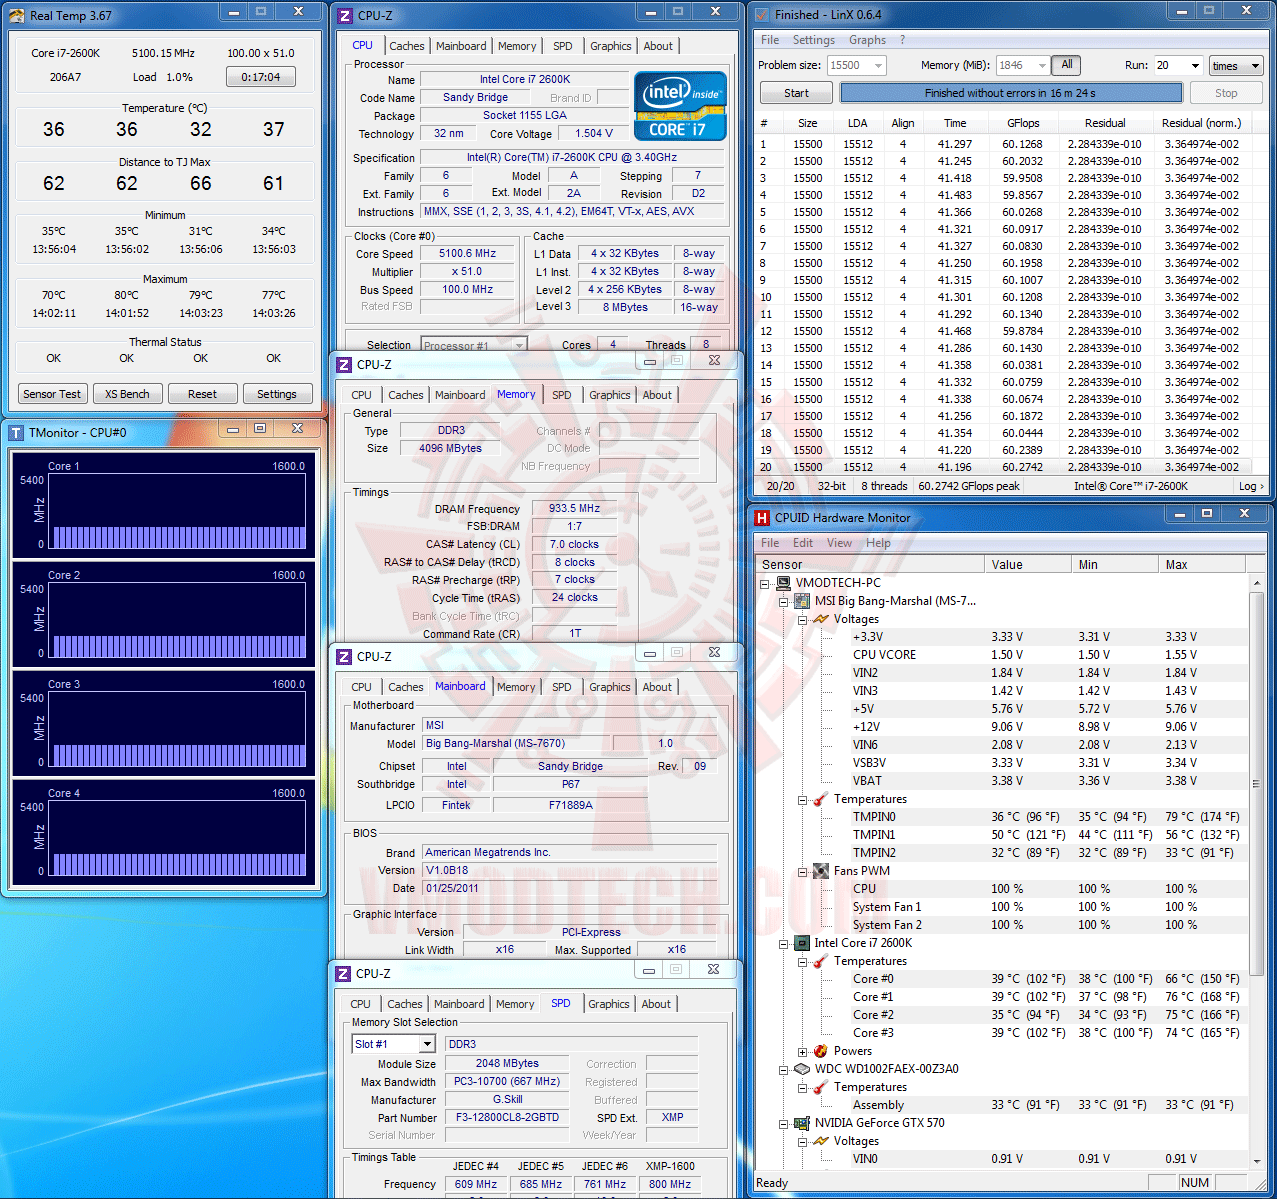The width and height of the screenshot is (1277, 1199).
Task: Switch to Memory tab in the CPU-Z window showing the SPD tab
Action: coord(515,1004)
